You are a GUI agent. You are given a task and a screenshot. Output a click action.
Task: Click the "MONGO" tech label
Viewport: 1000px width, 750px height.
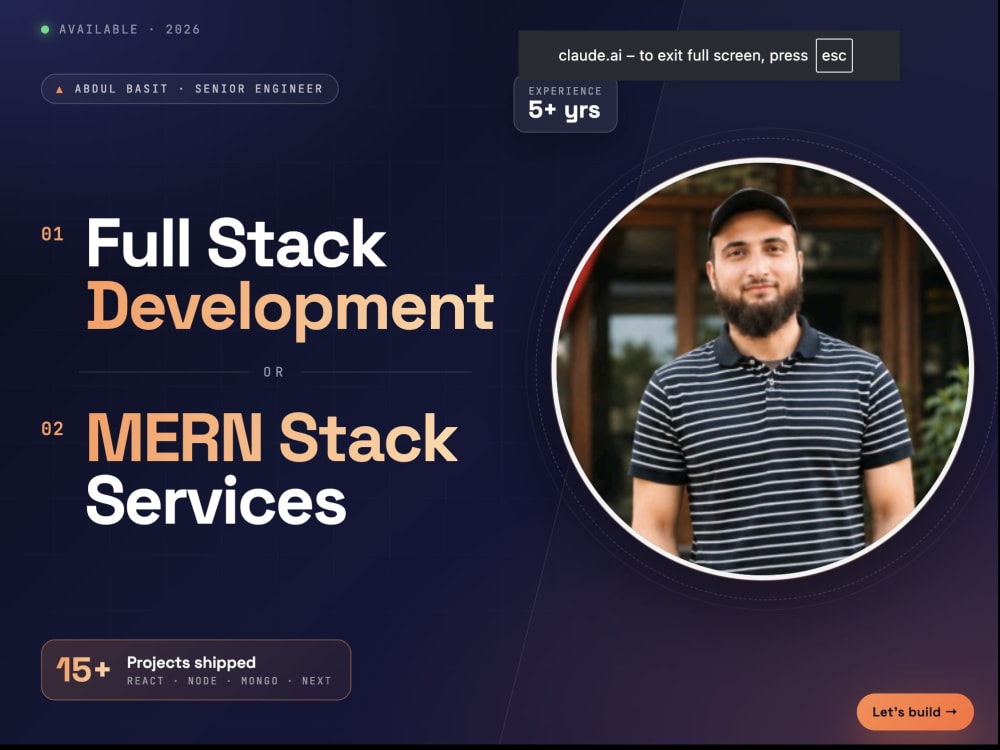tap(259, 681)
